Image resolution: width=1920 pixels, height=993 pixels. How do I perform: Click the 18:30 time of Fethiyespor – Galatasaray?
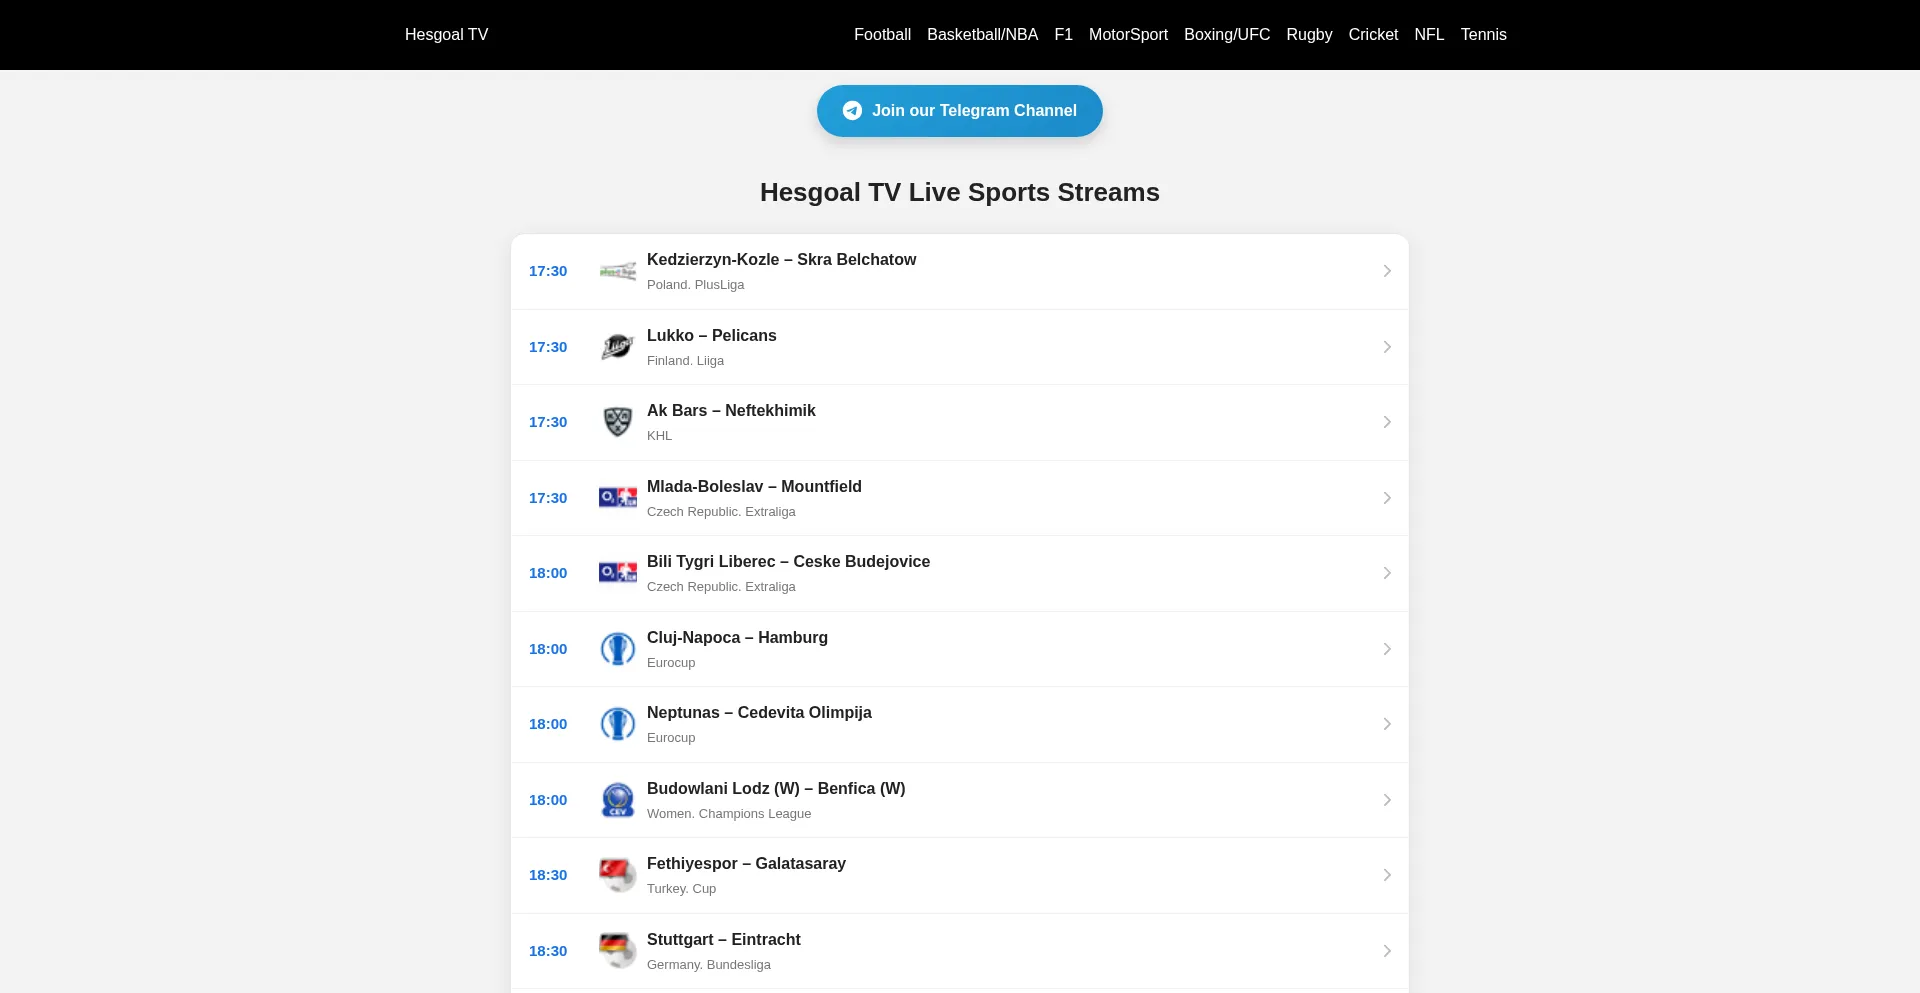(x=548, y=875)
